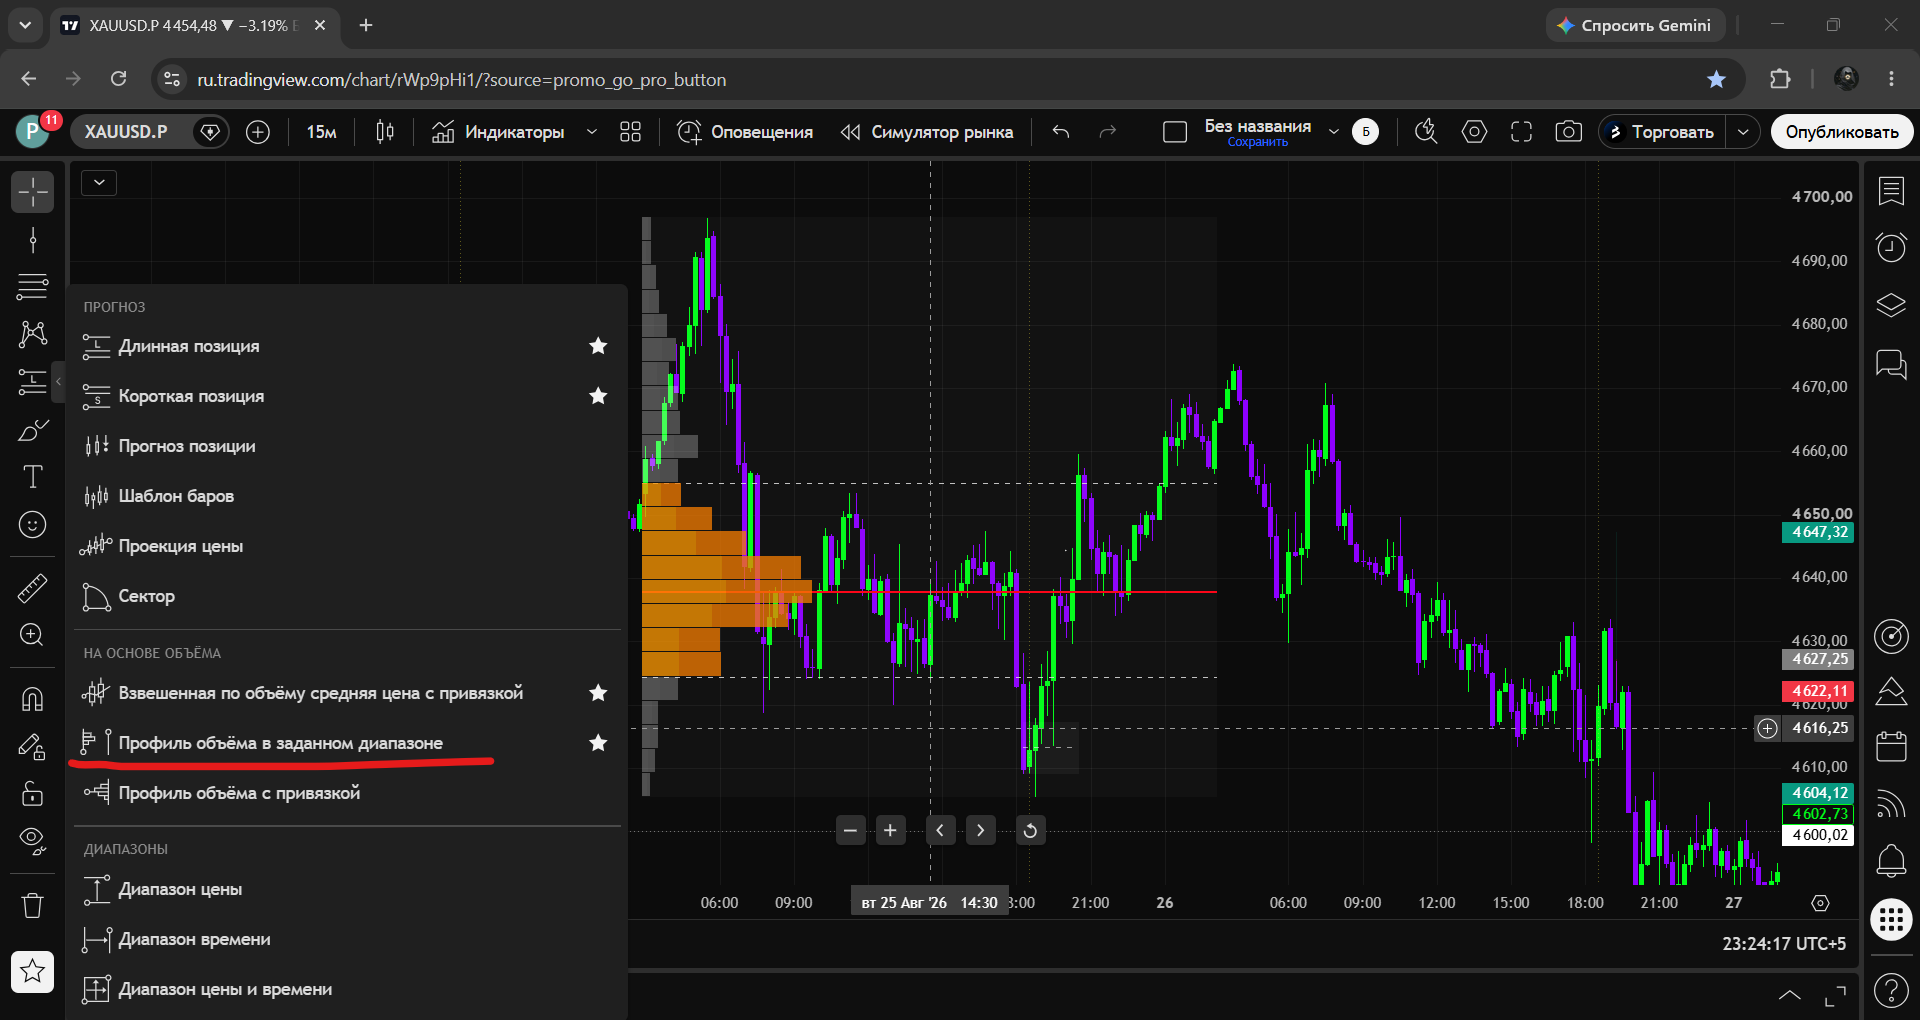Zoom out the chart with minus button

click(x=850, y=830)
